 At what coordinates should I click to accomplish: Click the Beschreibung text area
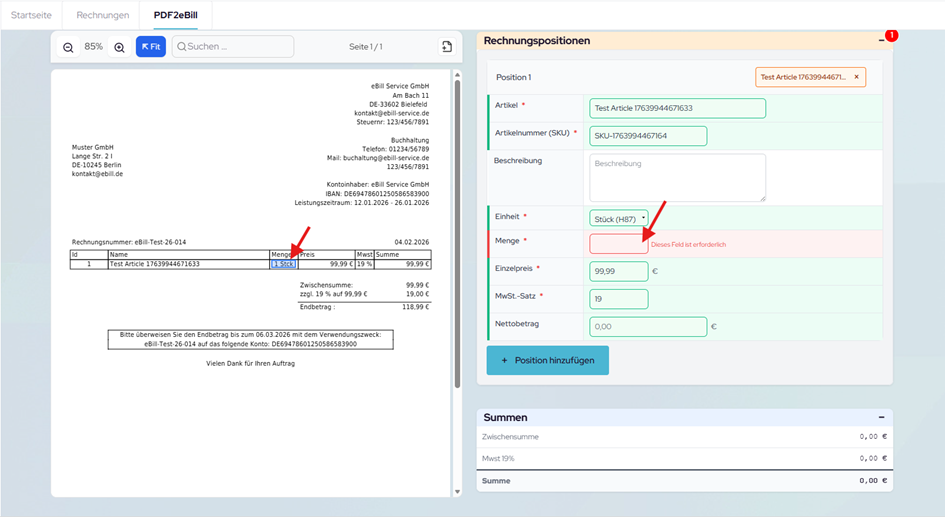coord(677,177)
